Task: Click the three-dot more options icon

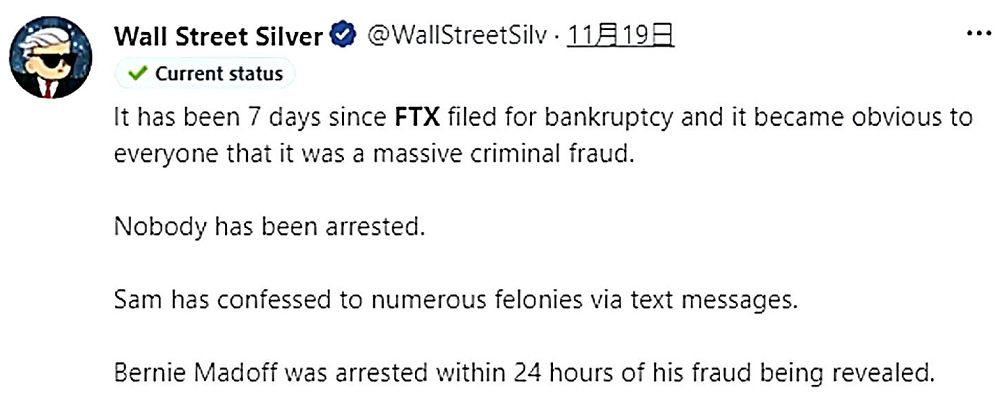Action: [x=976, y=34]
